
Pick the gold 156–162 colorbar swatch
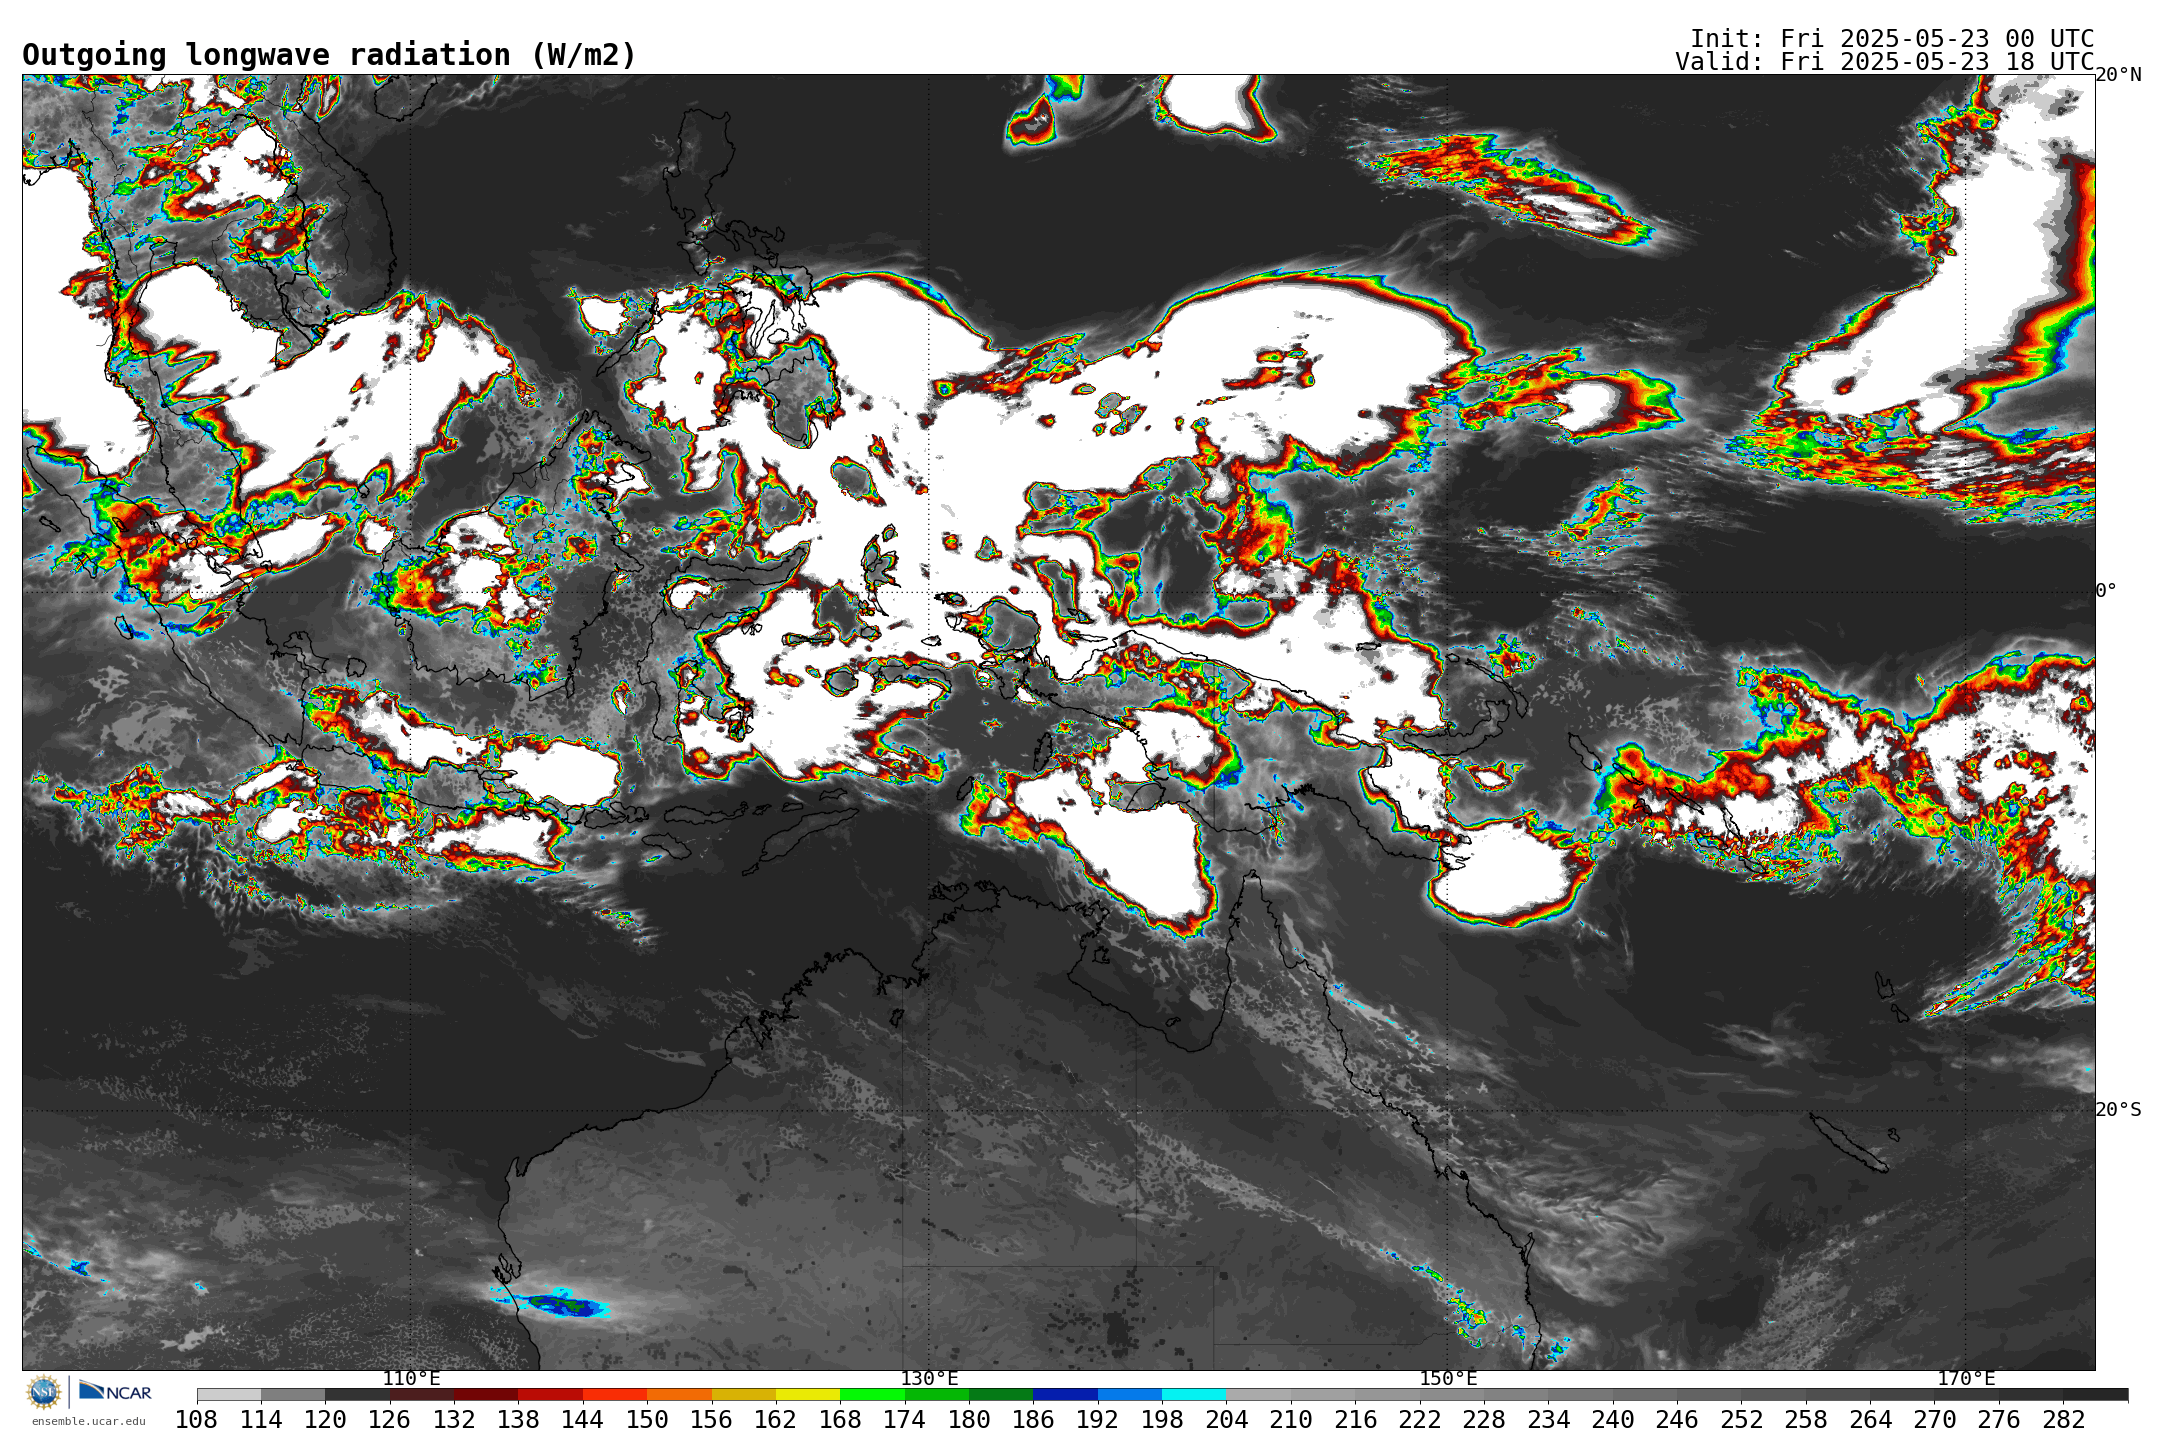tap(744, 1395)
